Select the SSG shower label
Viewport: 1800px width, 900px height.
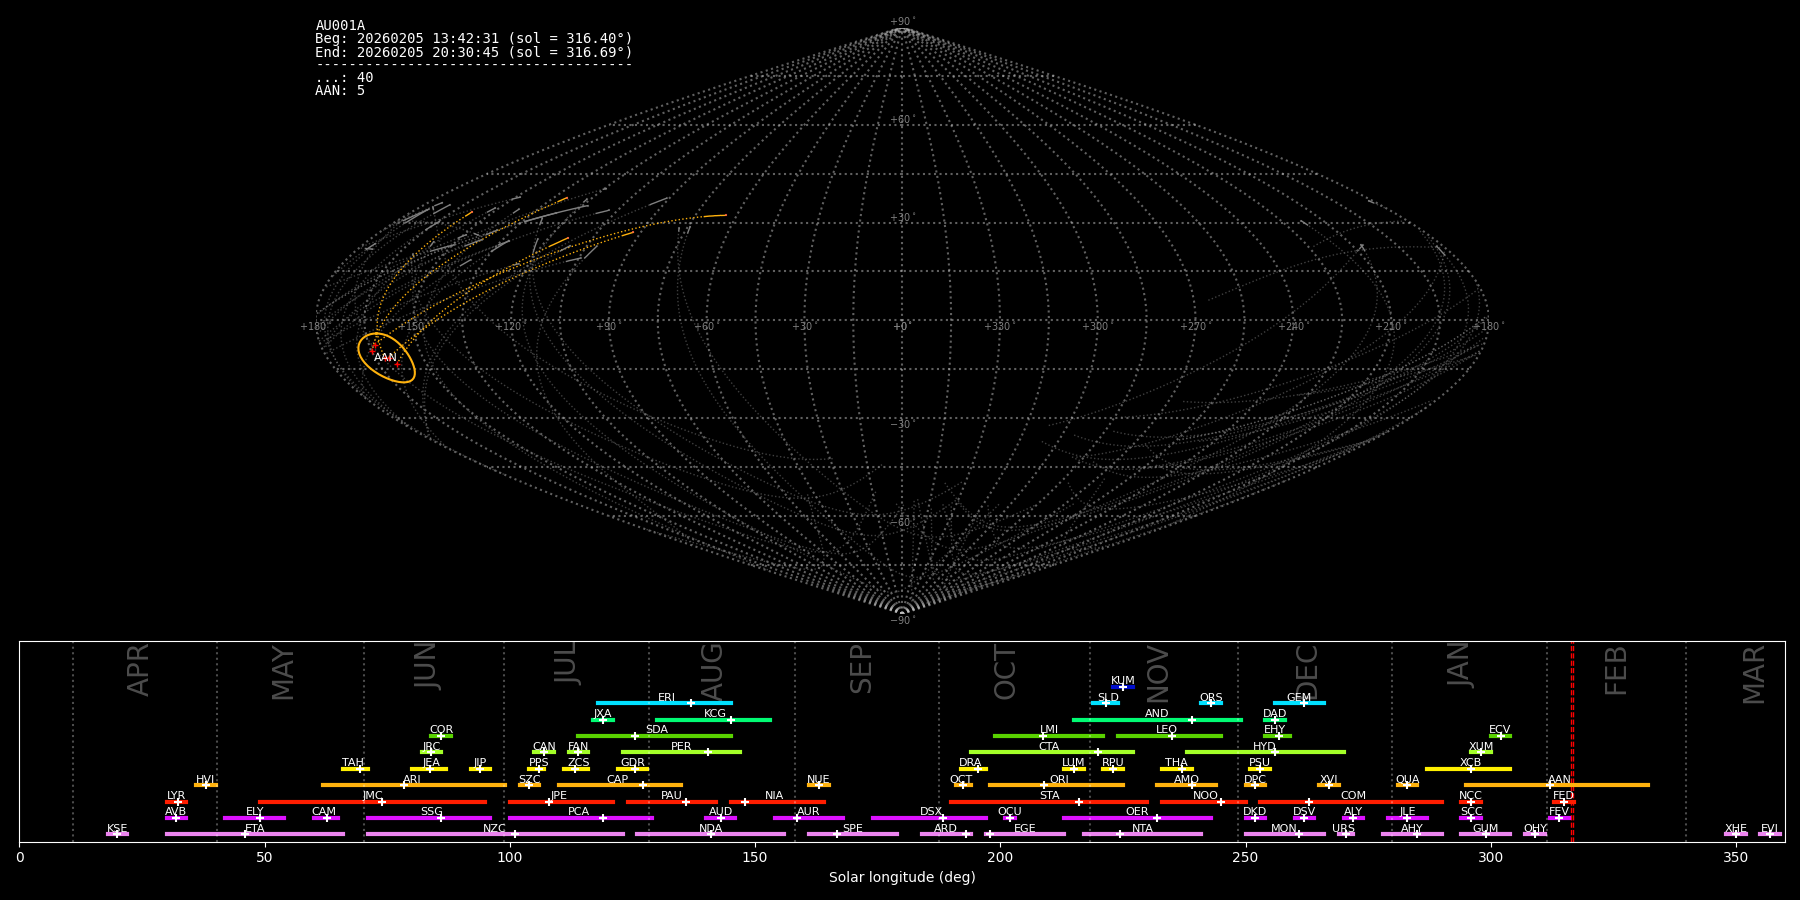click(x=431, y=812)
